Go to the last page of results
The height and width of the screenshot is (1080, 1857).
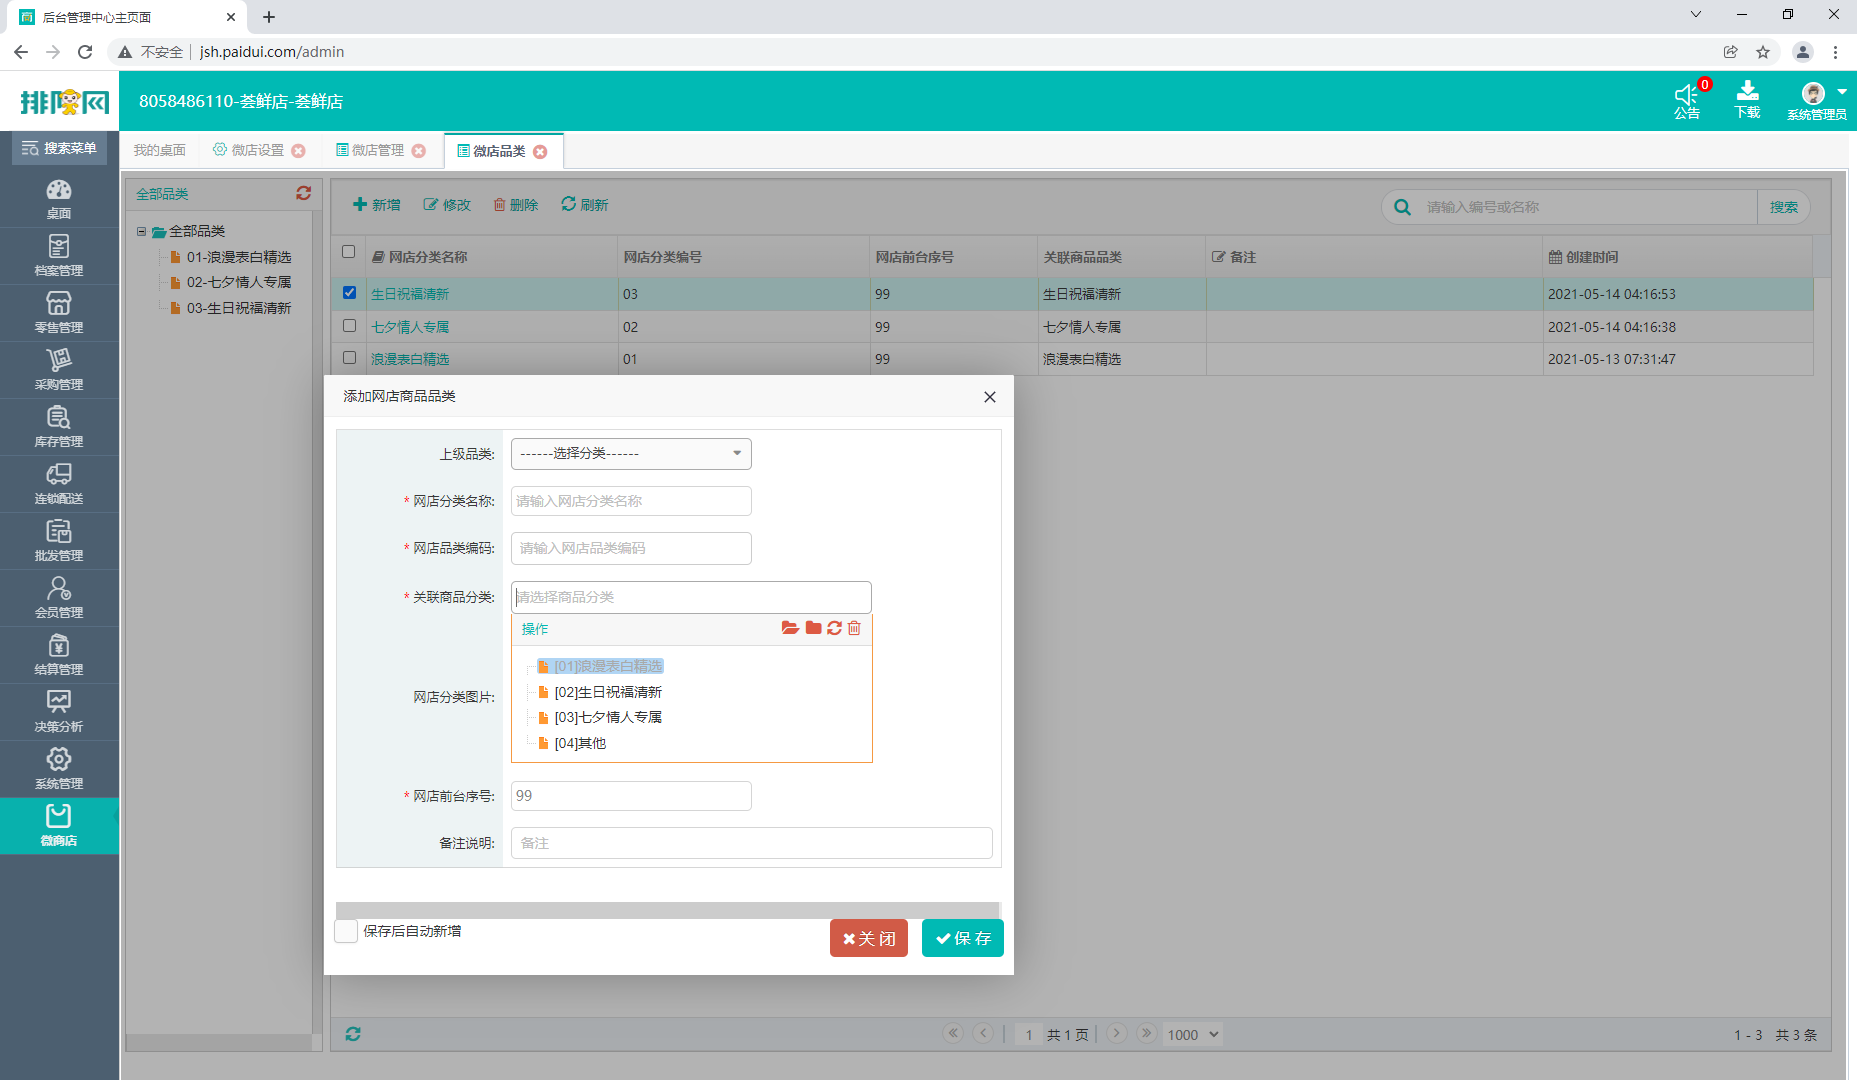pos(1147,1033)
